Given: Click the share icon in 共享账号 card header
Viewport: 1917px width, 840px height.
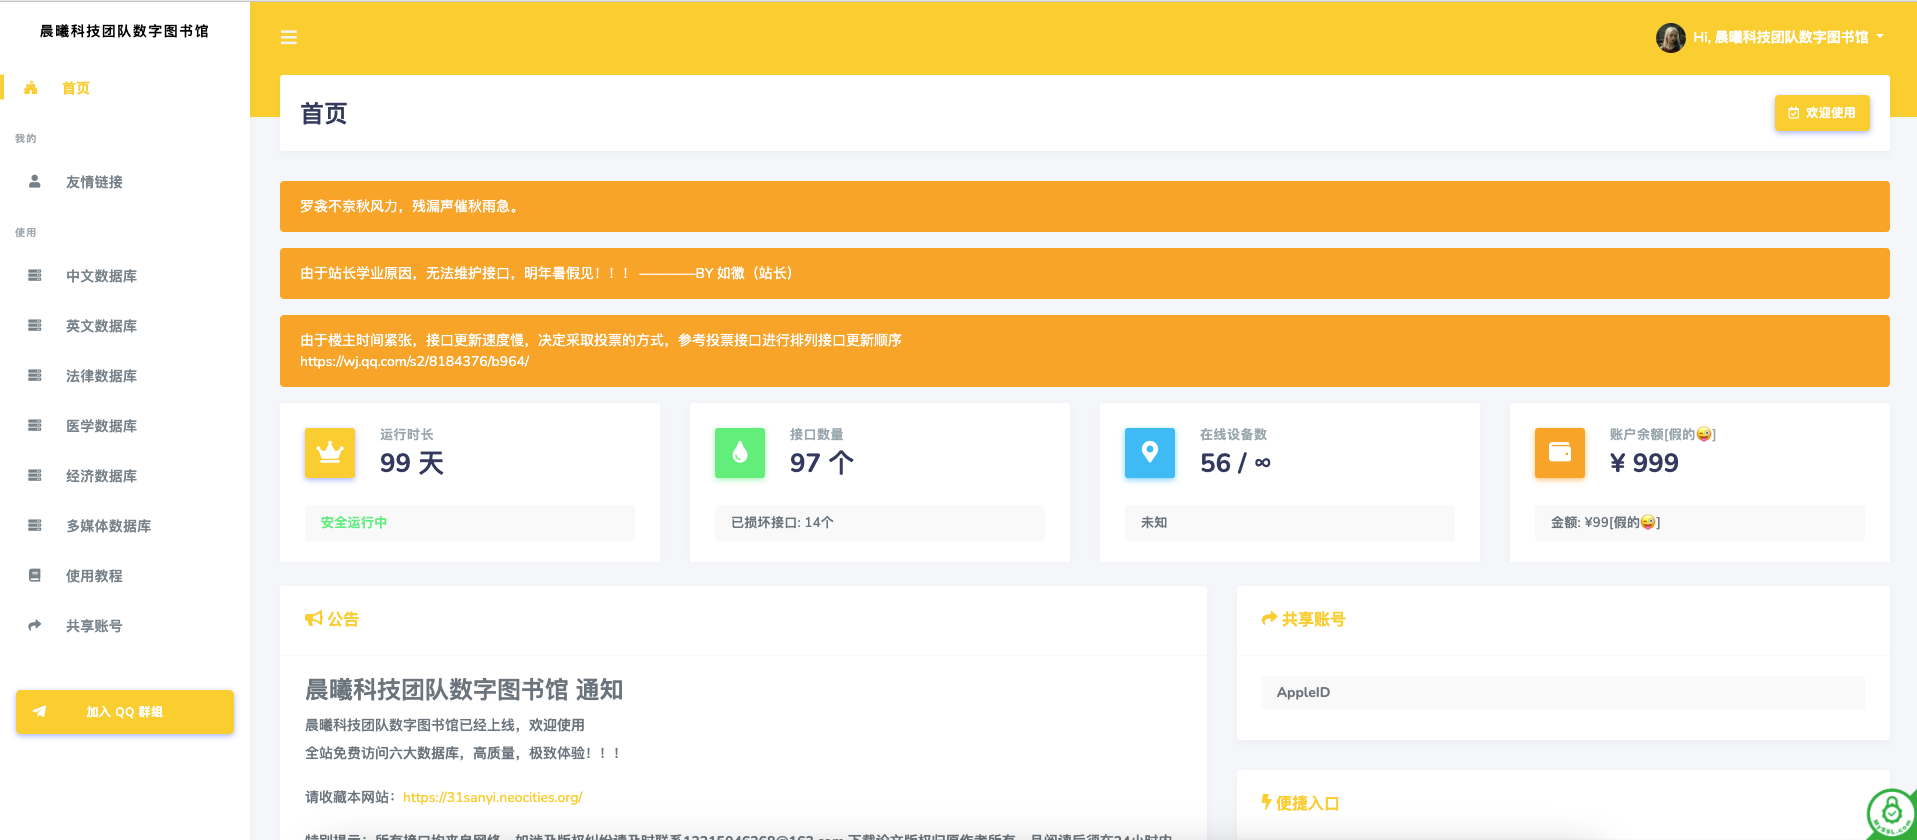Looking at the screenshot, I should pyautogui.click(x=1270, y=619).
